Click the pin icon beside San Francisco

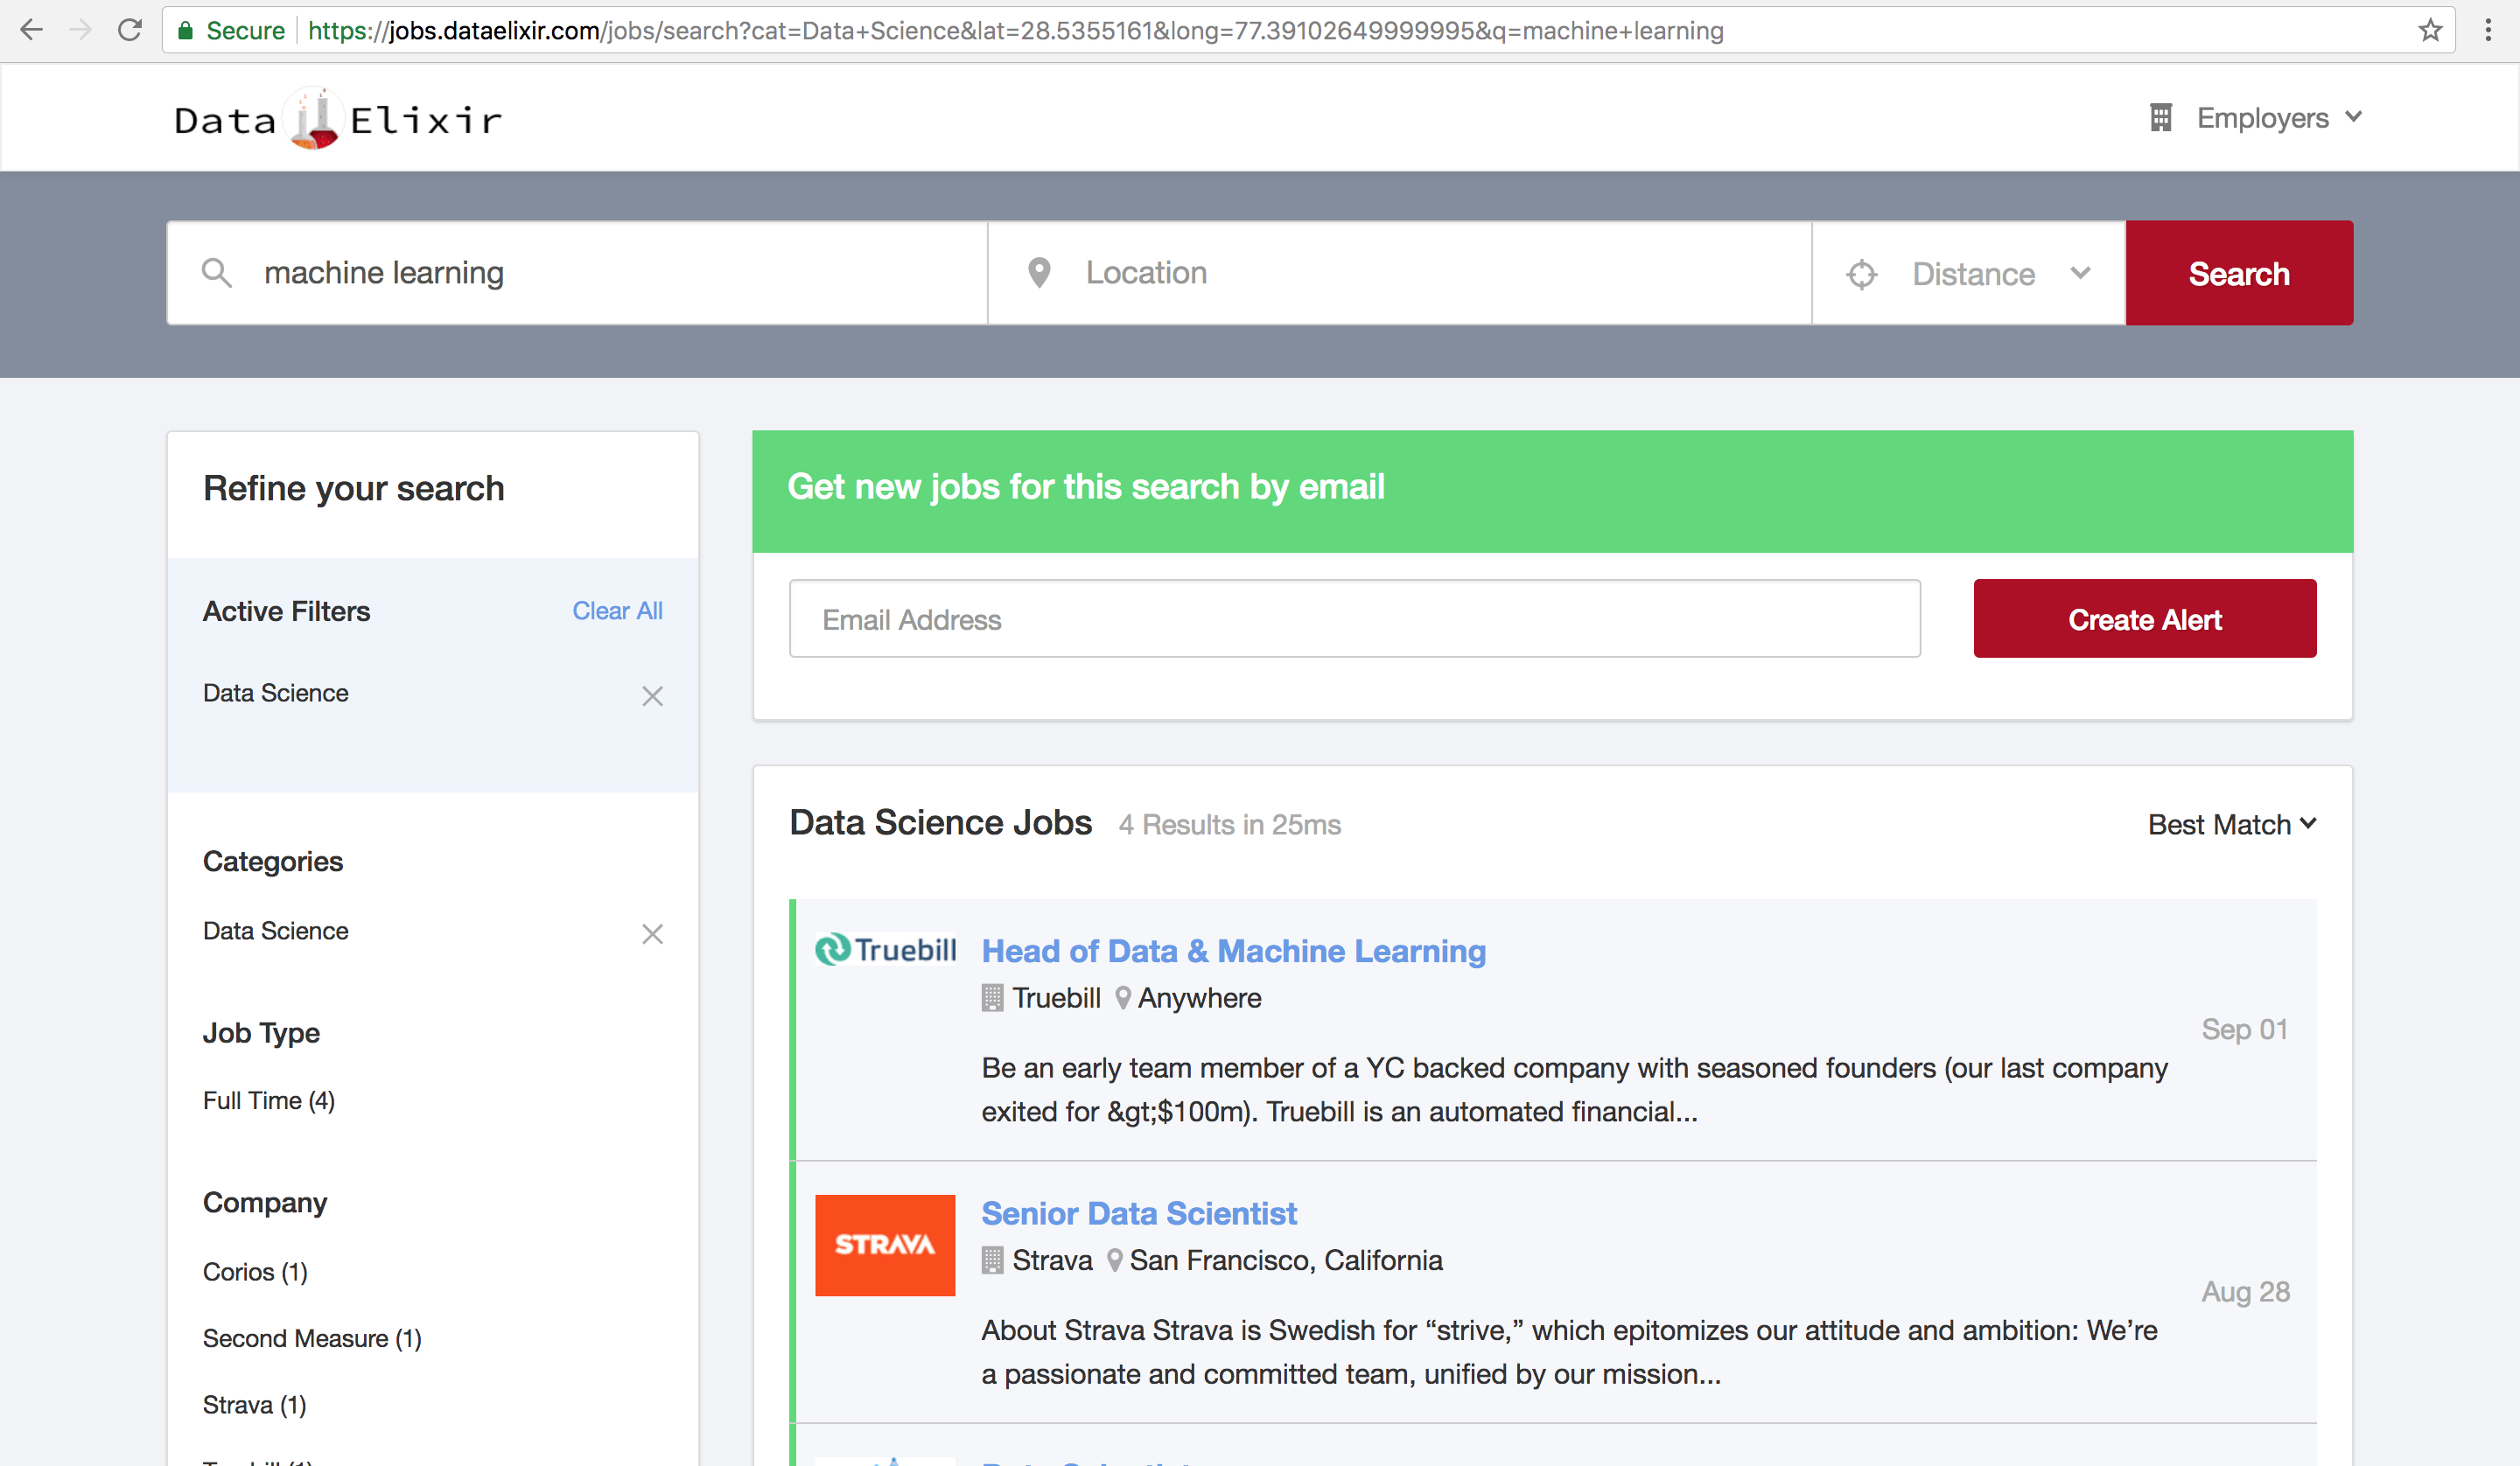1115,1260
